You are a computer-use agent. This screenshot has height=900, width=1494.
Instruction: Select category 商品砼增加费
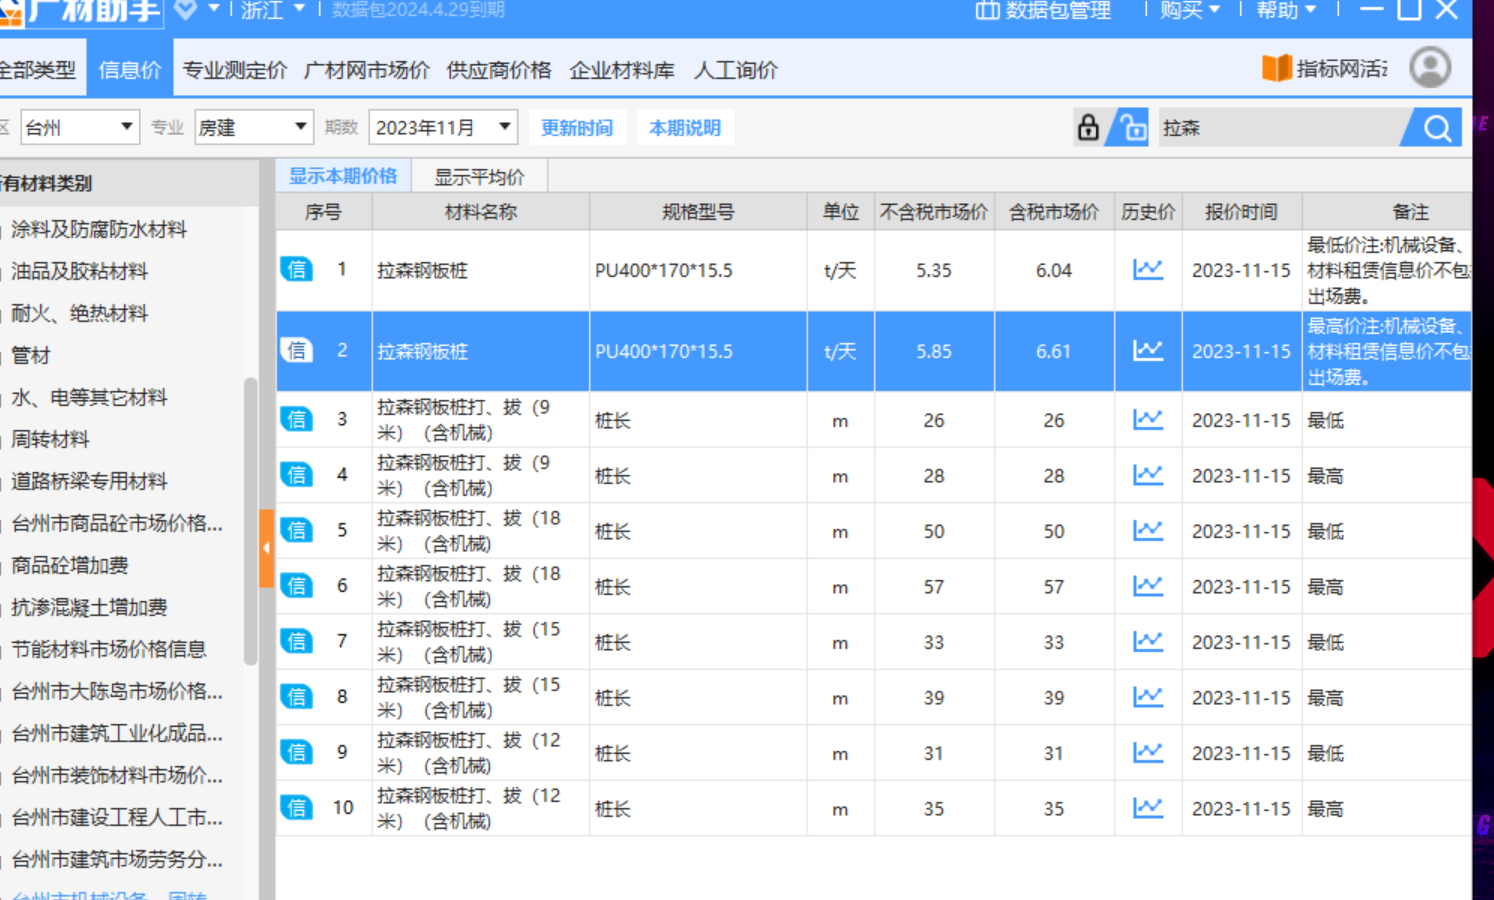click(x=70, y=565)
